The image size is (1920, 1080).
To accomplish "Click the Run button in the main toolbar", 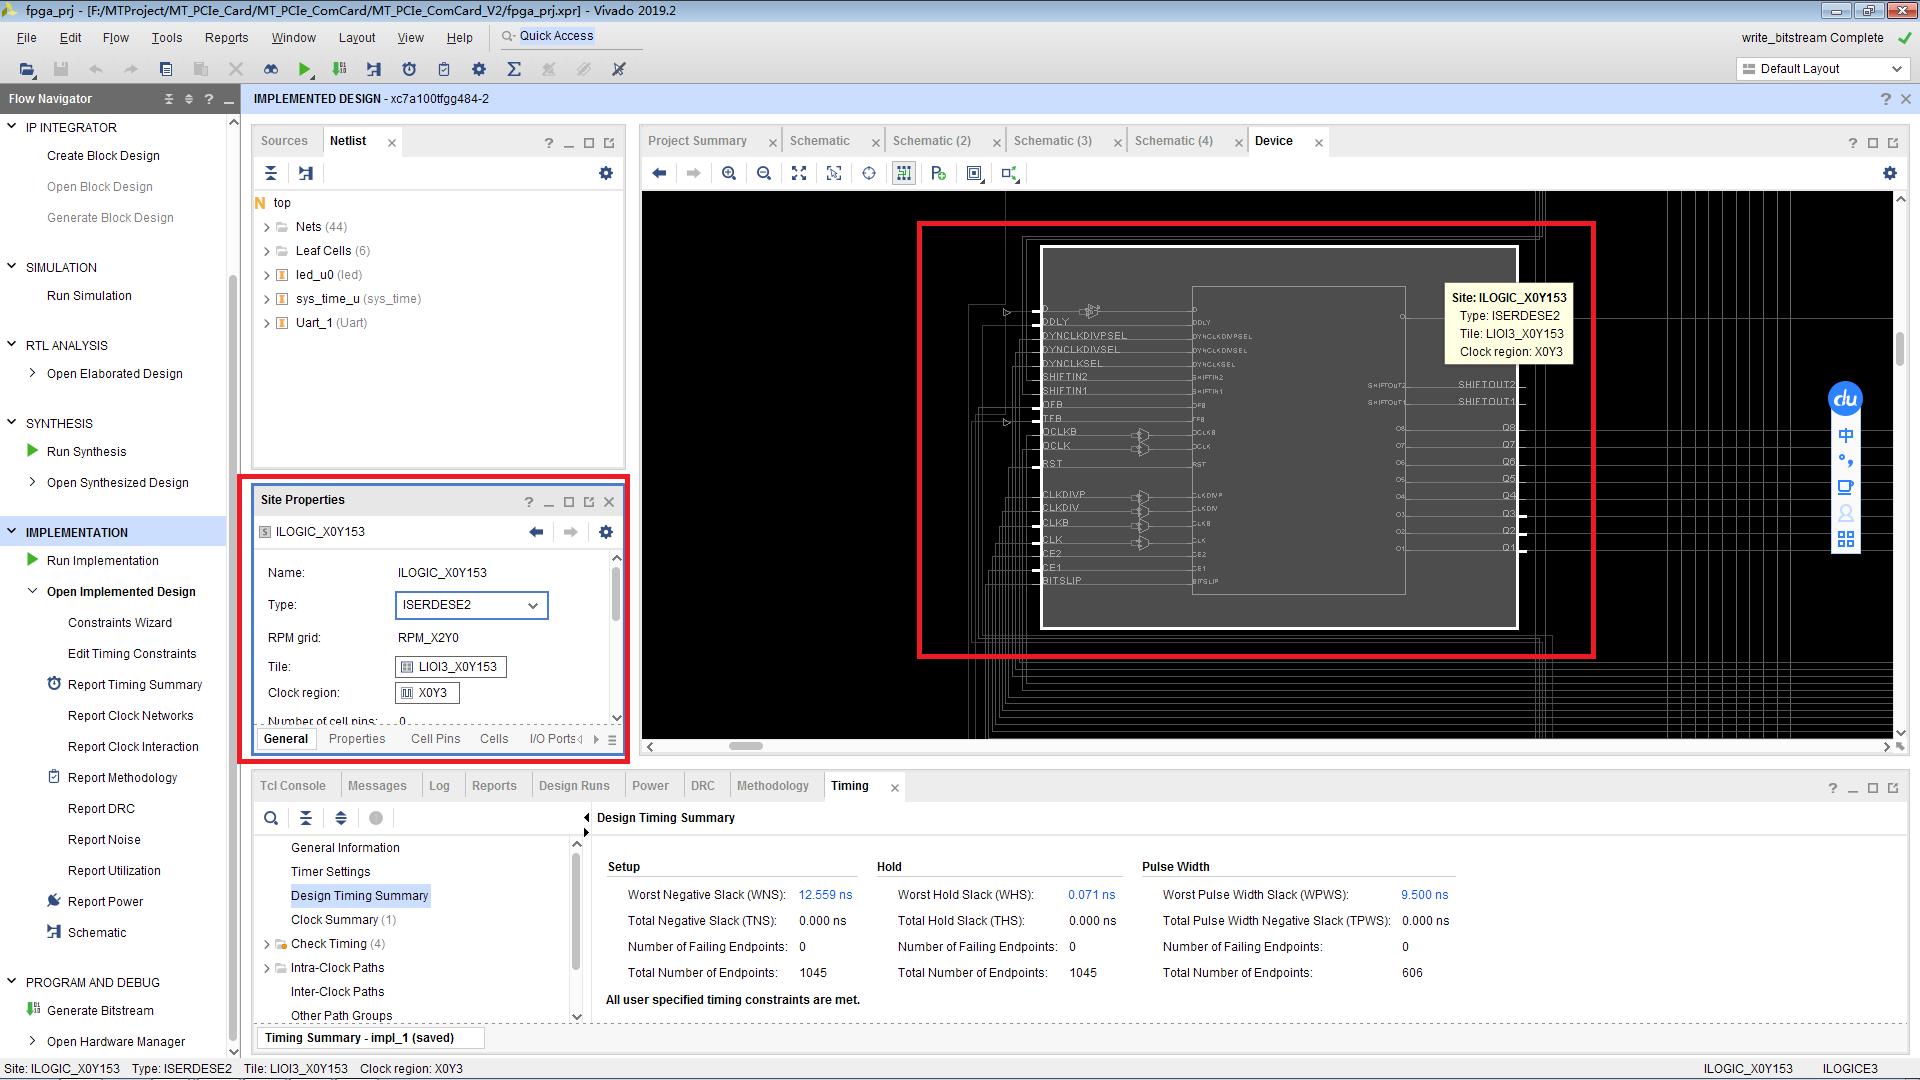I will [x=305, y=69].
